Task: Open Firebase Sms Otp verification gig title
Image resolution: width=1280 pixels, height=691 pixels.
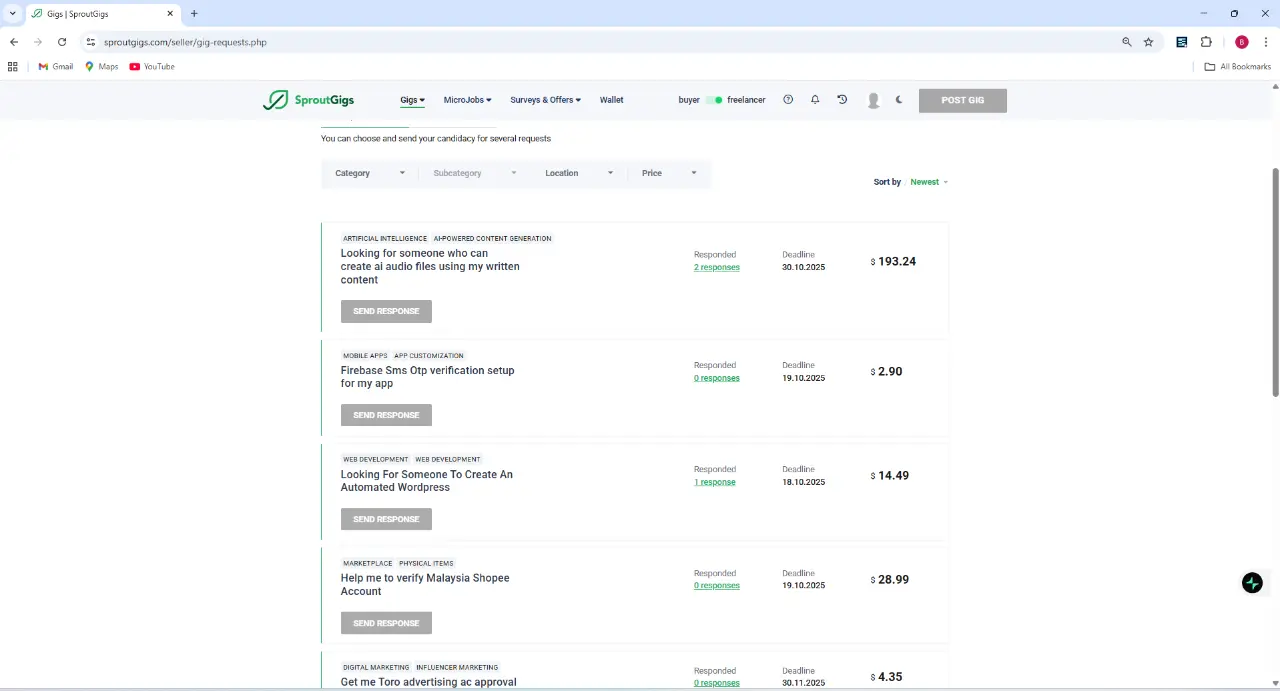Action: (x=428, y=377)
